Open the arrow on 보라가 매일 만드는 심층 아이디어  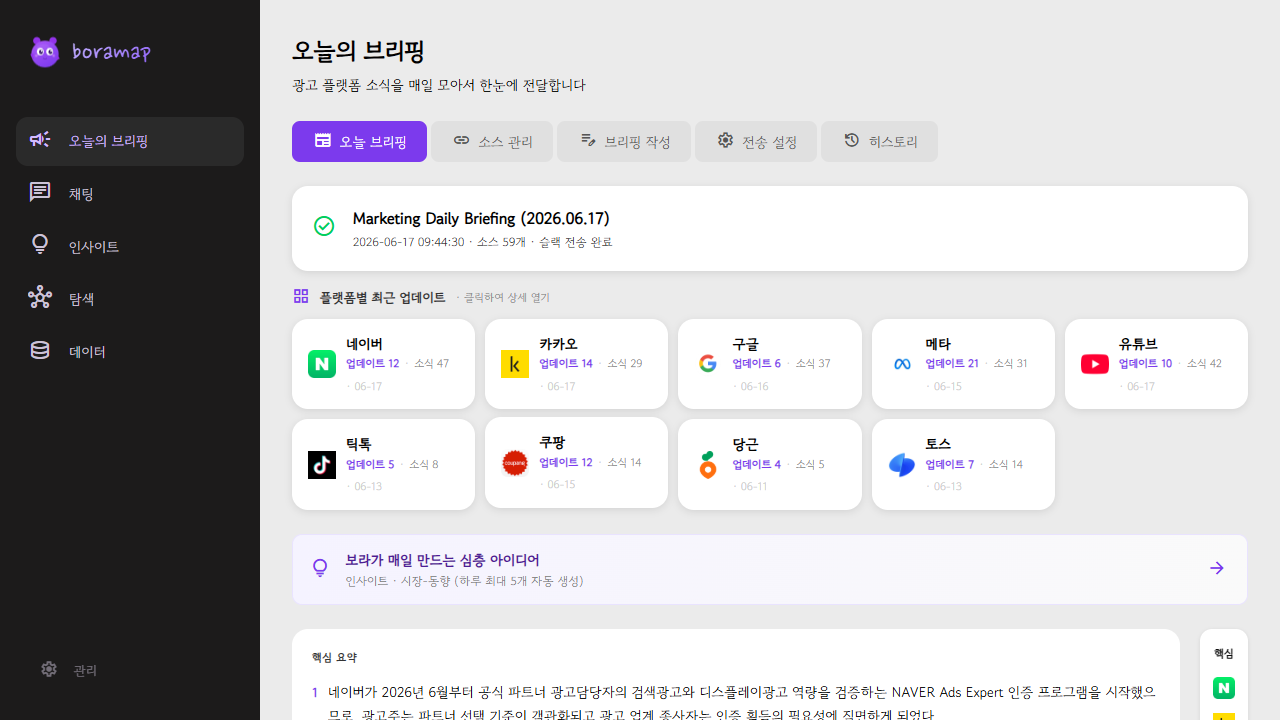pos(1217,568)
